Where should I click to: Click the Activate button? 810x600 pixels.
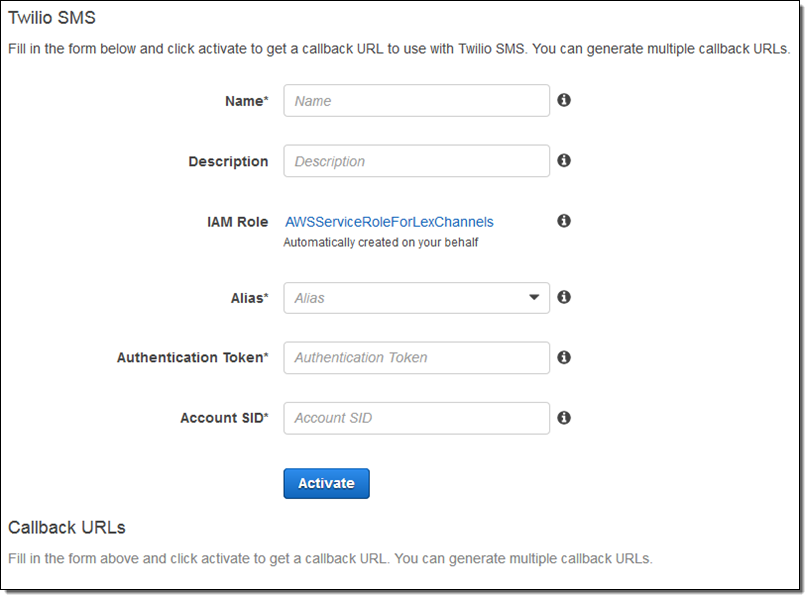pyautogui.click(x=326, y=483)
